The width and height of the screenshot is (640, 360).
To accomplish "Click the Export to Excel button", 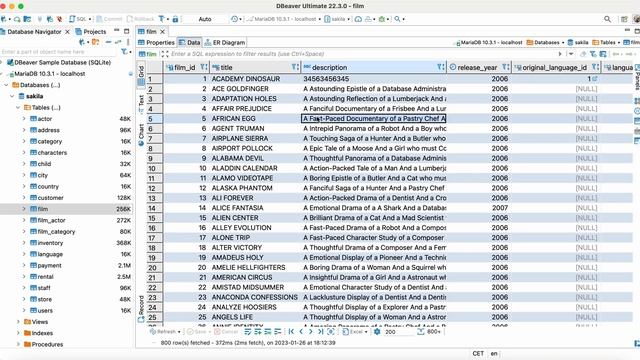I will pos(354,332).
